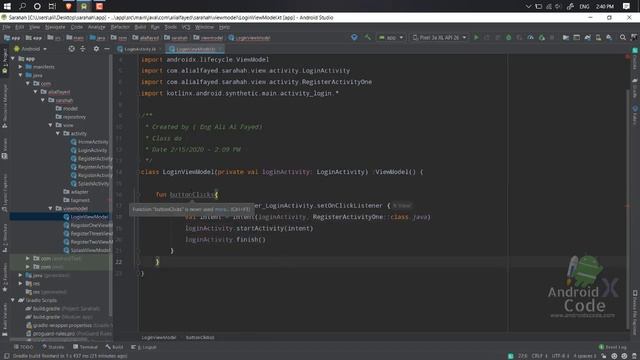
Task: Open the app run configuration dropdown
Action: coord(391,38)
